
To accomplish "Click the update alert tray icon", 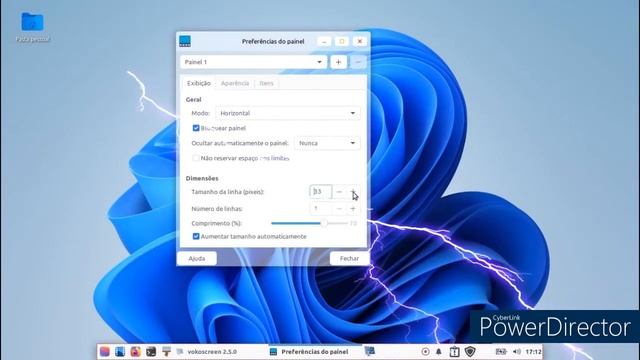I will (454, 351).
